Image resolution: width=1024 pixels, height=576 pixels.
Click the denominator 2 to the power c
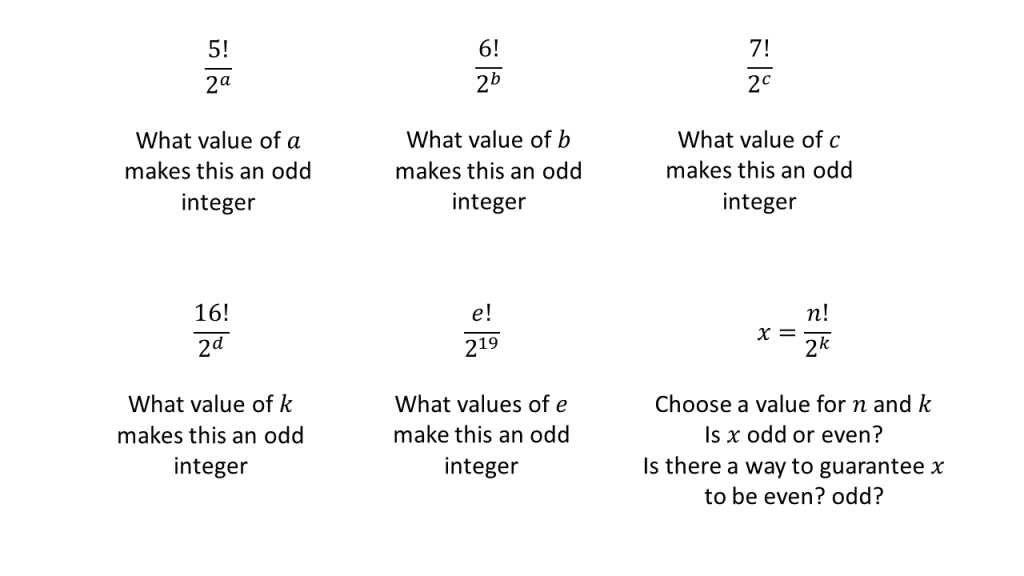coord(759,84)
